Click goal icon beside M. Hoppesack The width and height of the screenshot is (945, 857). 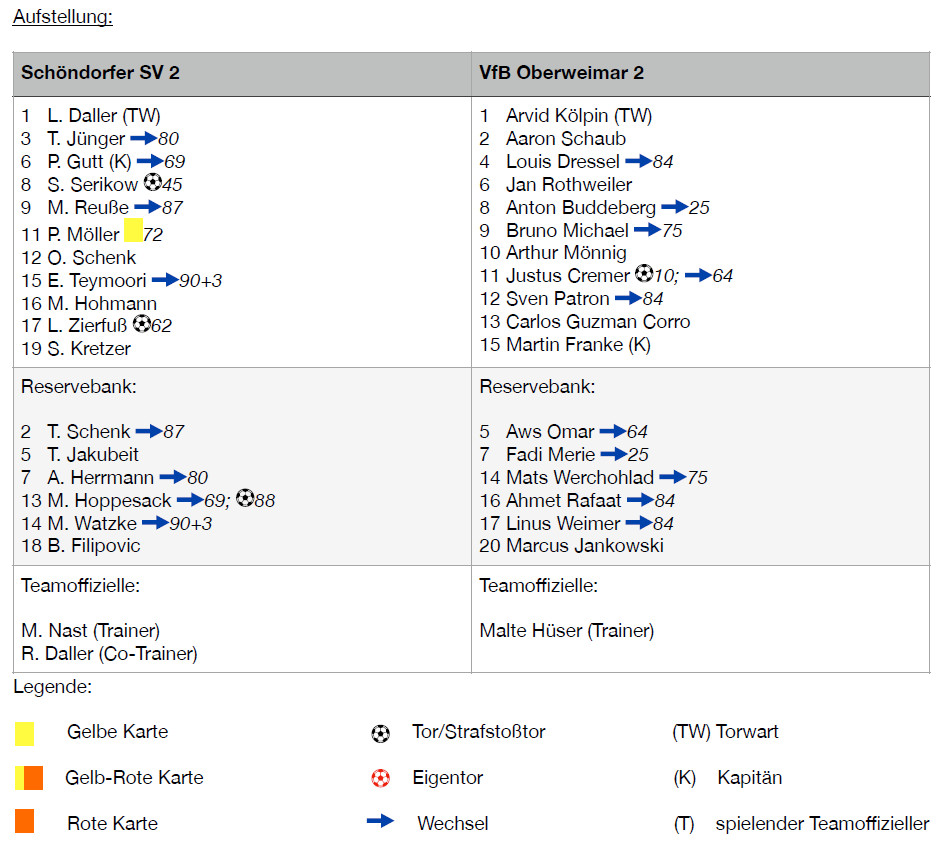tap(245, 498)
